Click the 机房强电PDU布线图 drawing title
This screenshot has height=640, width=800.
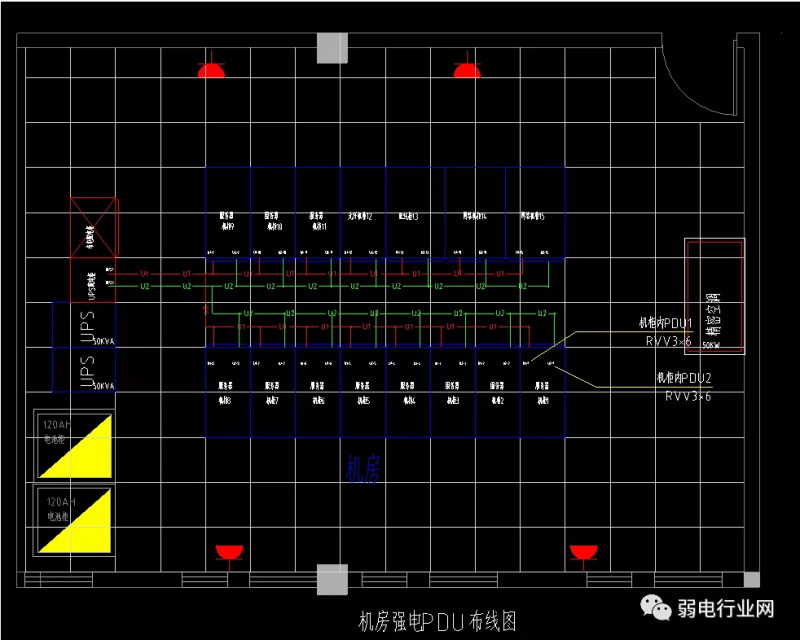pyautogui.click(x=437, y=621)
